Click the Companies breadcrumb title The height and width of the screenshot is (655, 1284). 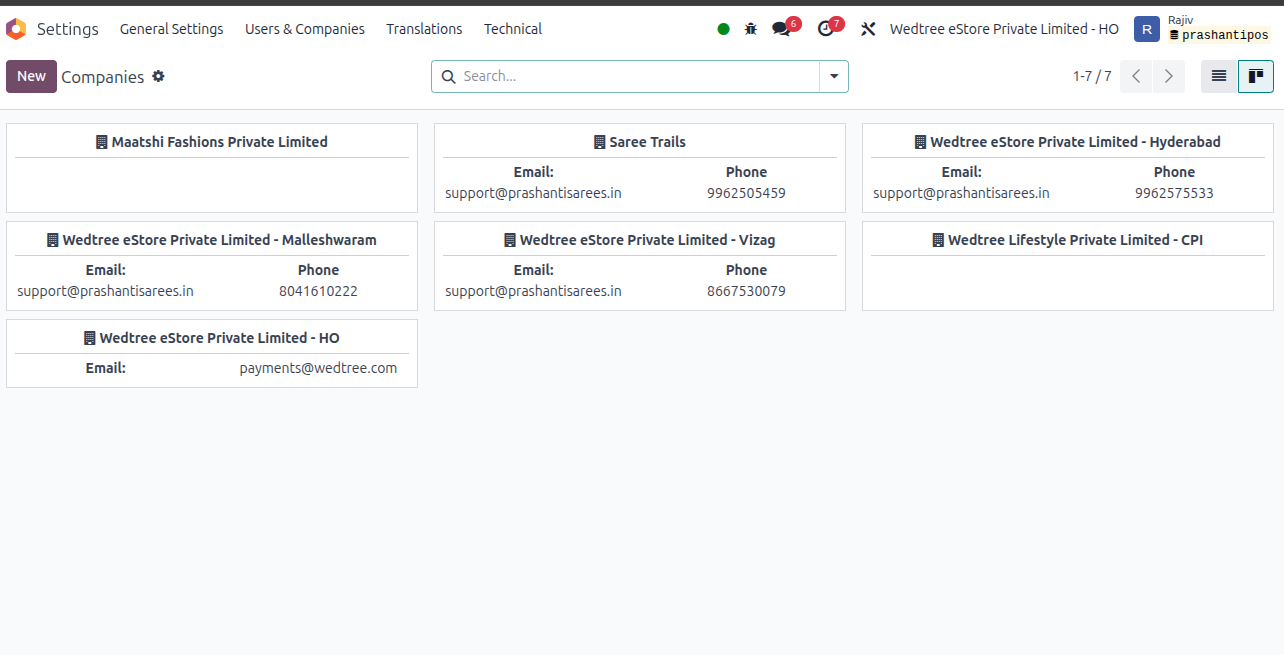[103, 77]
